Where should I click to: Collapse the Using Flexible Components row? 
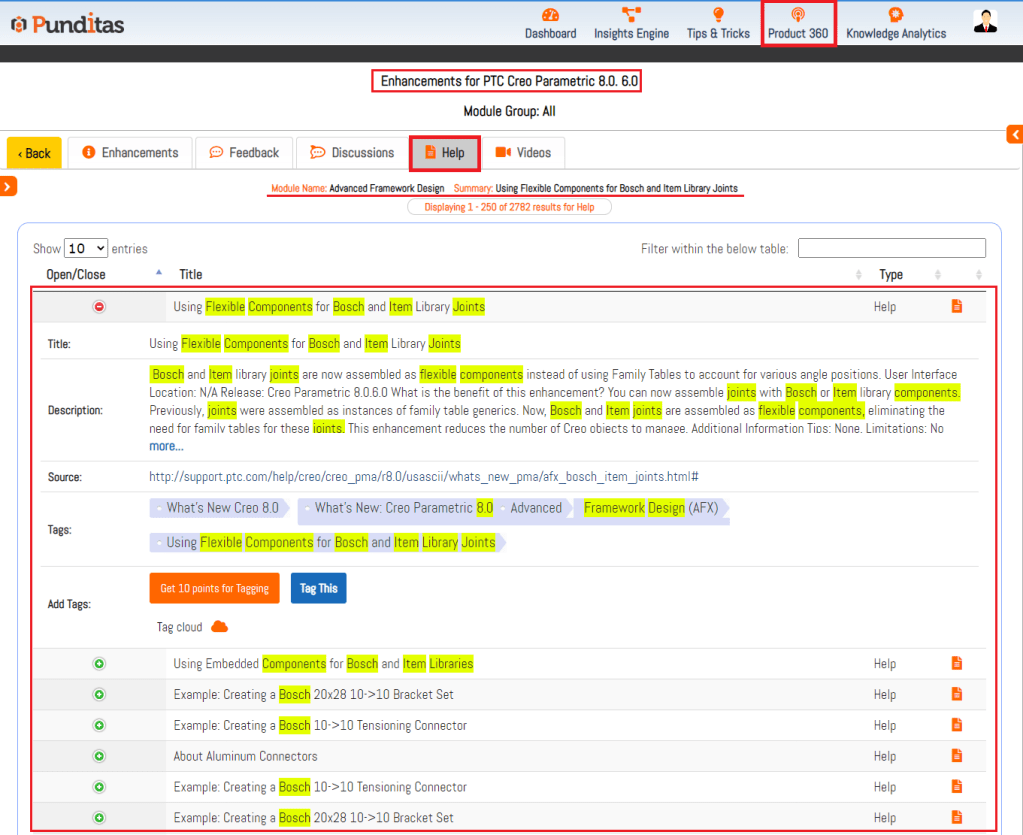tap(99, 307)
